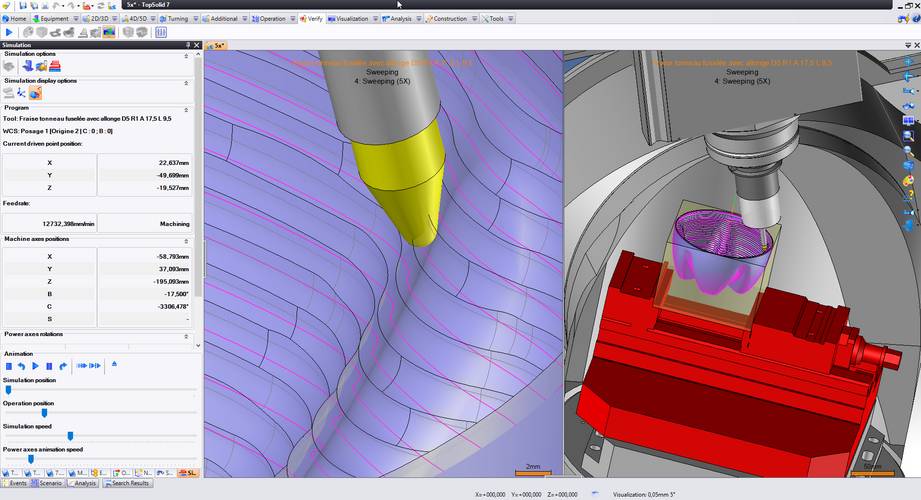This screenshot has height=500, width=921.
Task: Collapse the Simulation options section
Action: [x=186, y=54]
